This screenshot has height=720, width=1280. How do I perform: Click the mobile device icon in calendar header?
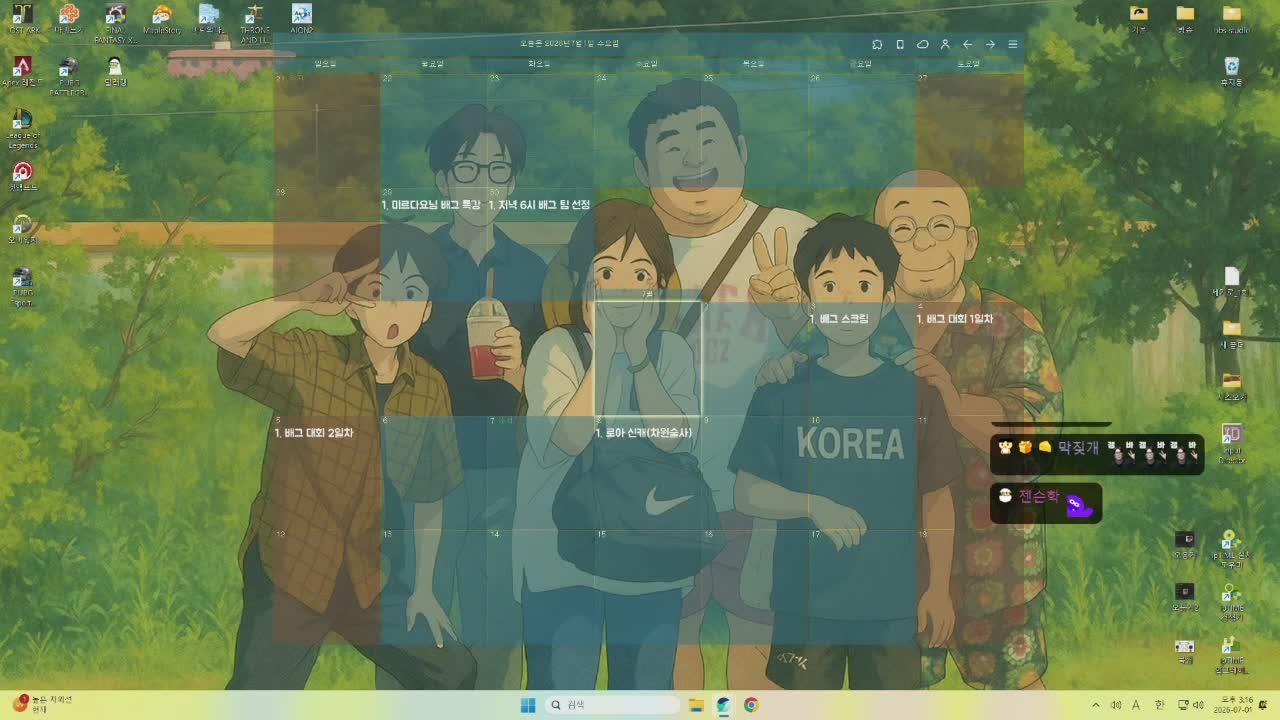click(900, 44)
